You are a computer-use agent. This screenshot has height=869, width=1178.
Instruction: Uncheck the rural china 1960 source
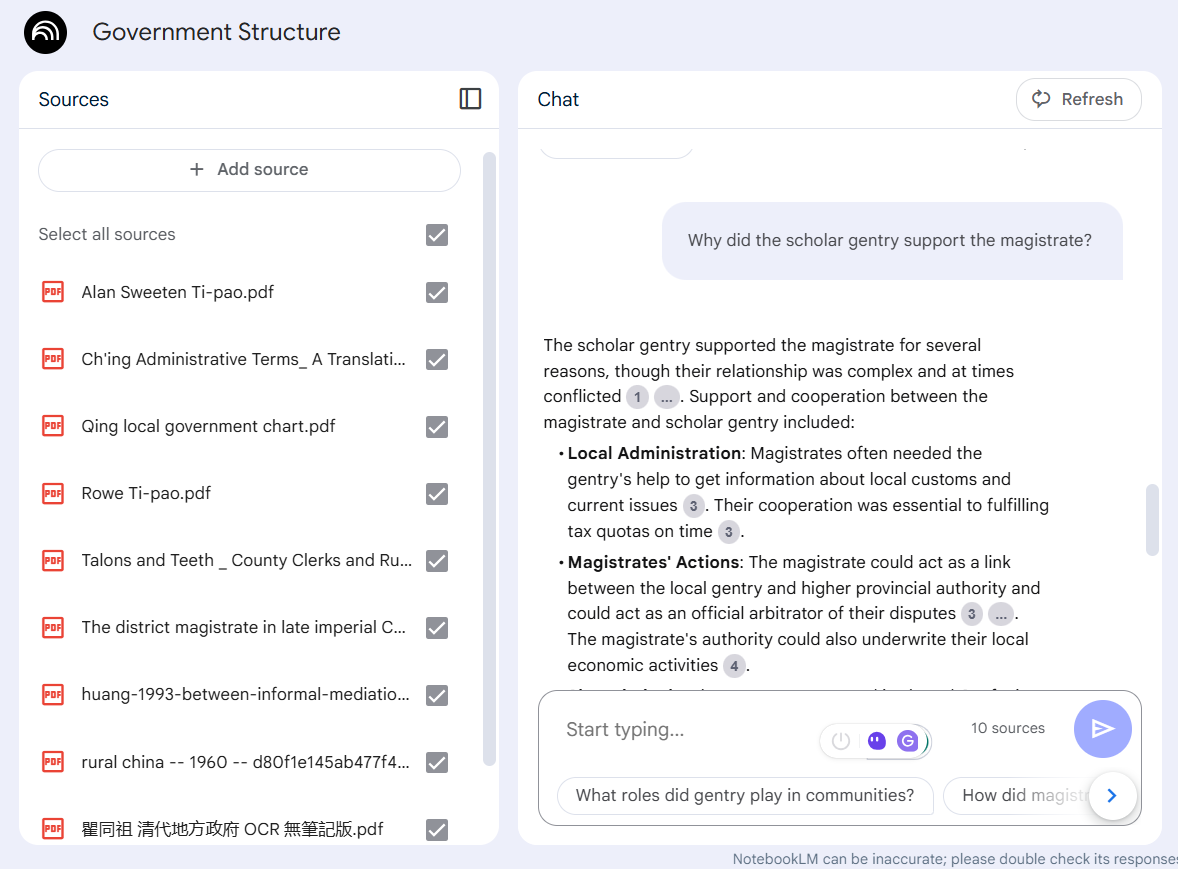click(436, 762)
